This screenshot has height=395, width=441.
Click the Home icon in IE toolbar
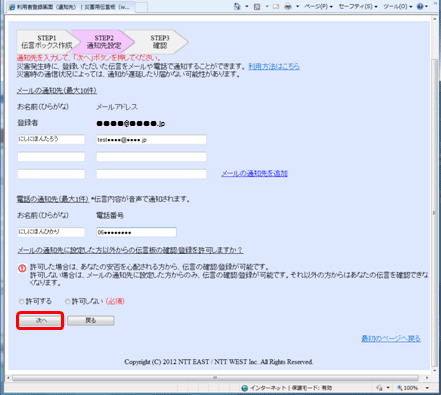click(x=237, y=6)
